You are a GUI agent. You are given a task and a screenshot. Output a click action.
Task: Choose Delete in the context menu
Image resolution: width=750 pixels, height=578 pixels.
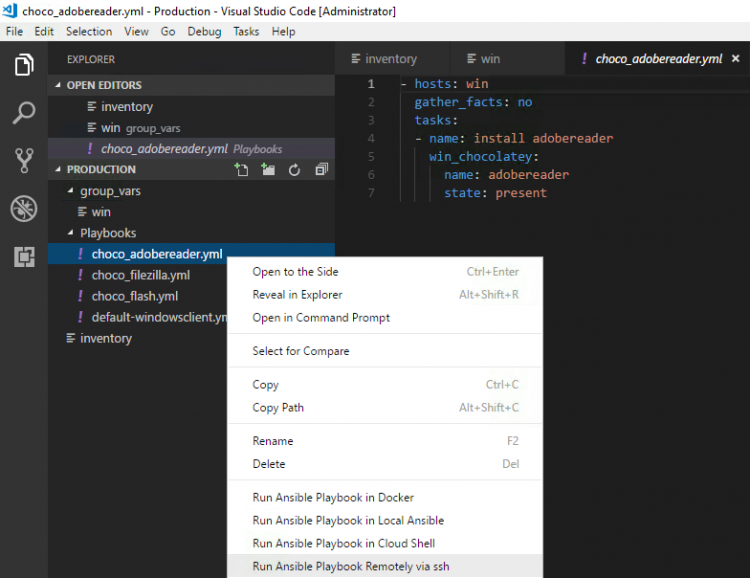(385, 464)
